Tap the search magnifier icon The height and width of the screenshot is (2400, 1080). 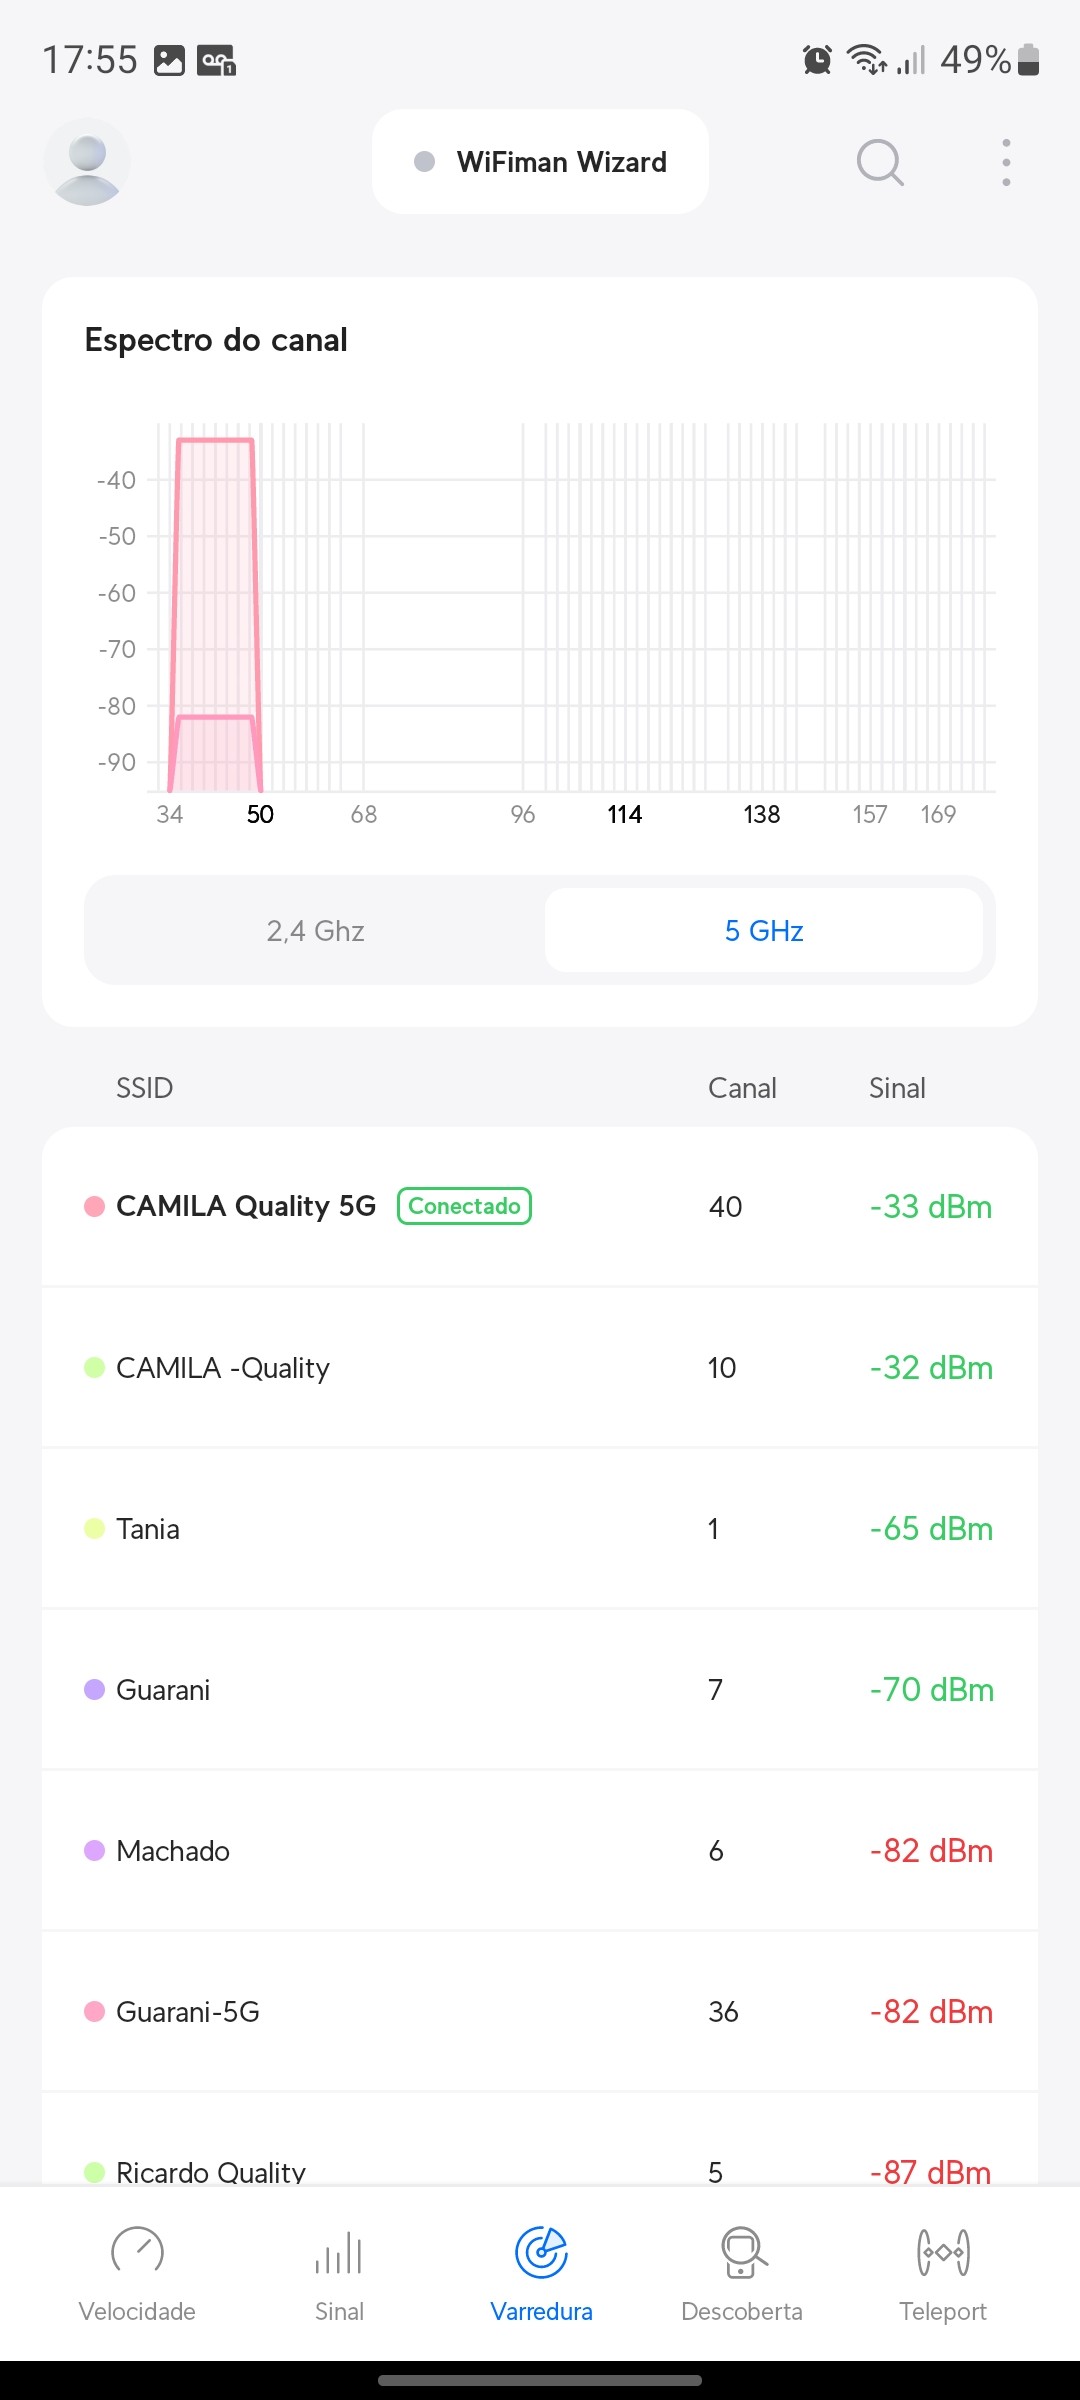[880, 162]
